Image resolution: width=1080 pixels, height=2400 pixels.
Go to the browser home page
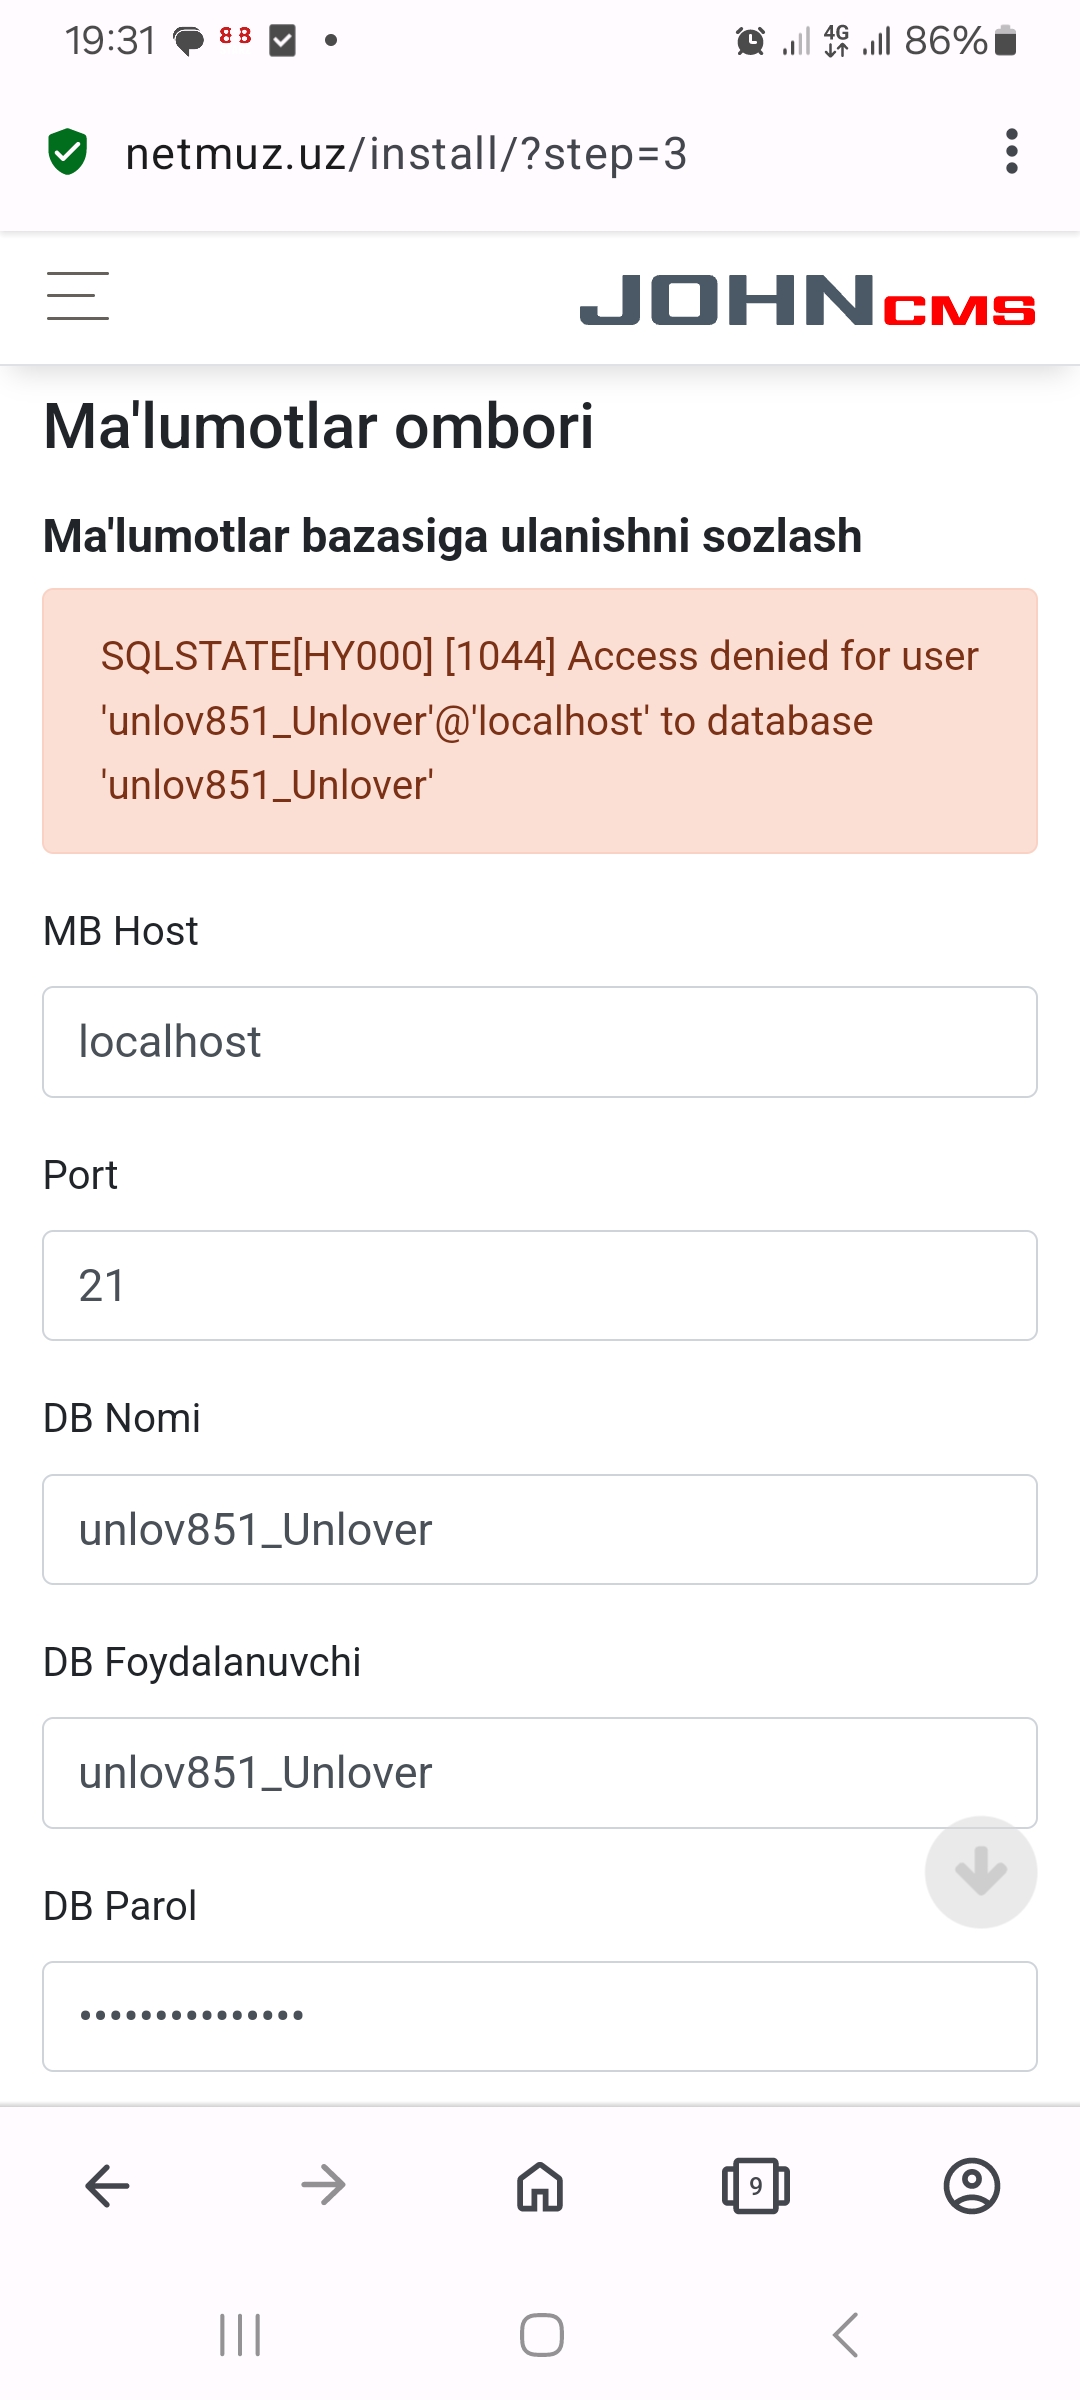[x=540, y=2186]
